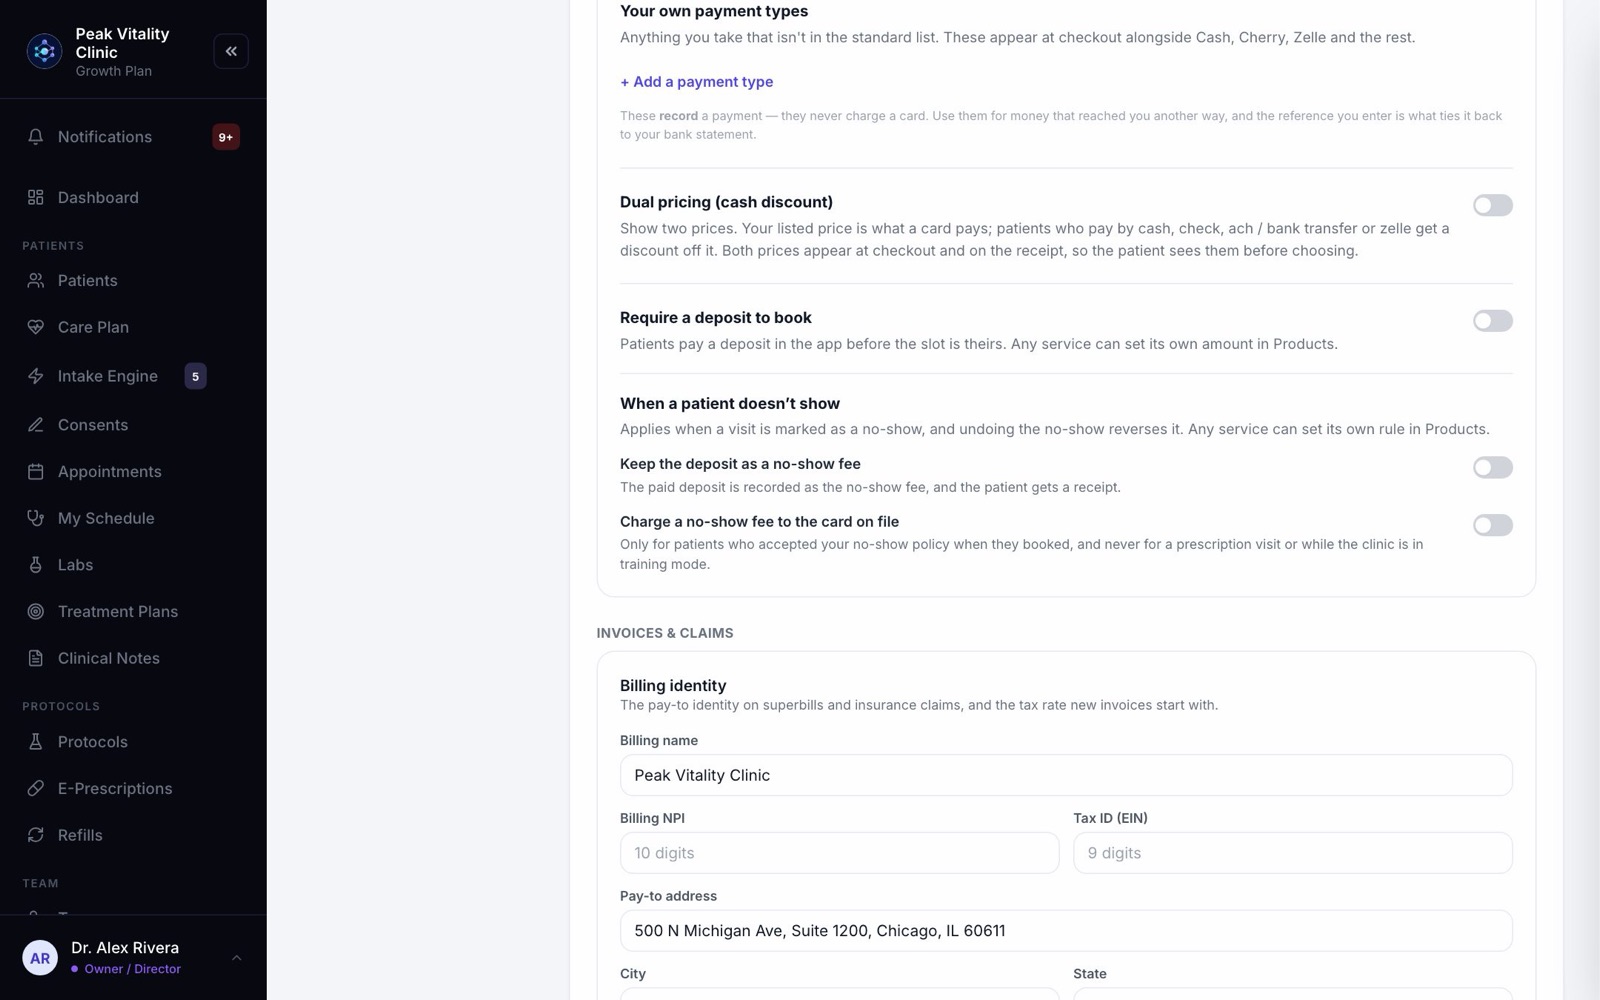Image resolution: width=1600 pixels, height=1000 pixels.
Task: Click the Dashboard grid icon
Action: coord(36,198)
